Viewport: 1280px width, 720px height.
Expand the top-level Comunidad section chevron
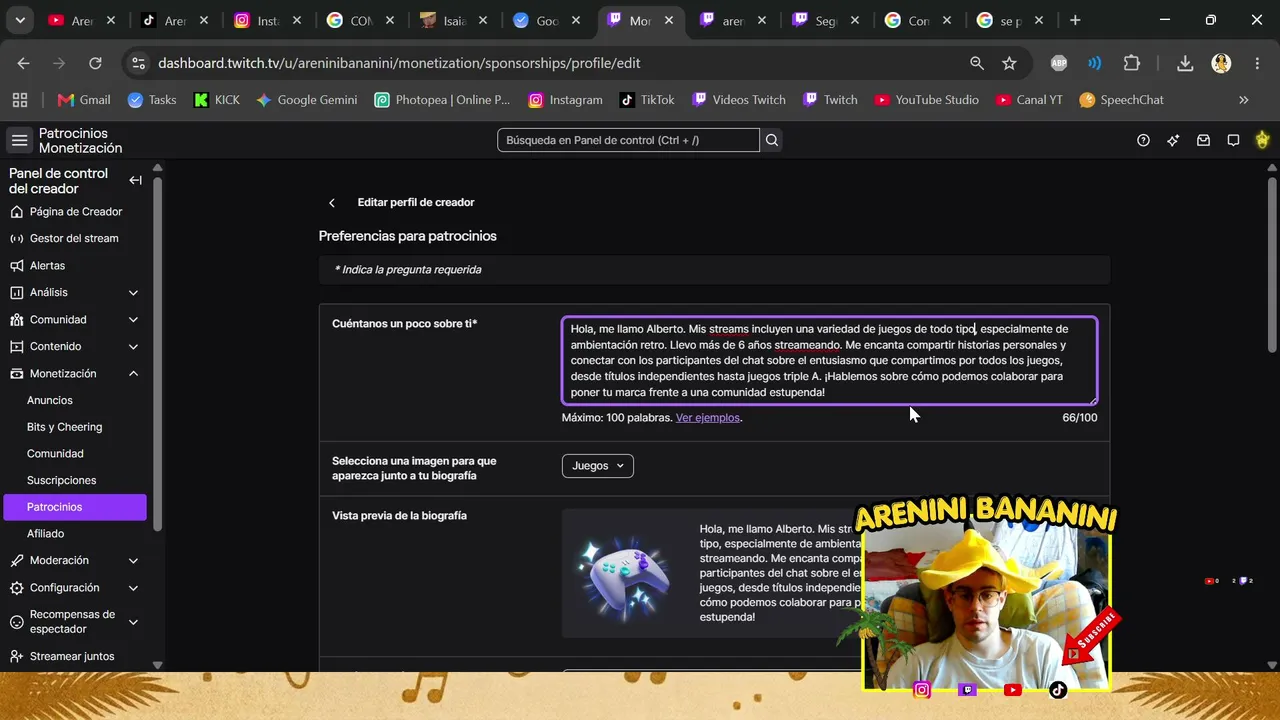(133, 320)
